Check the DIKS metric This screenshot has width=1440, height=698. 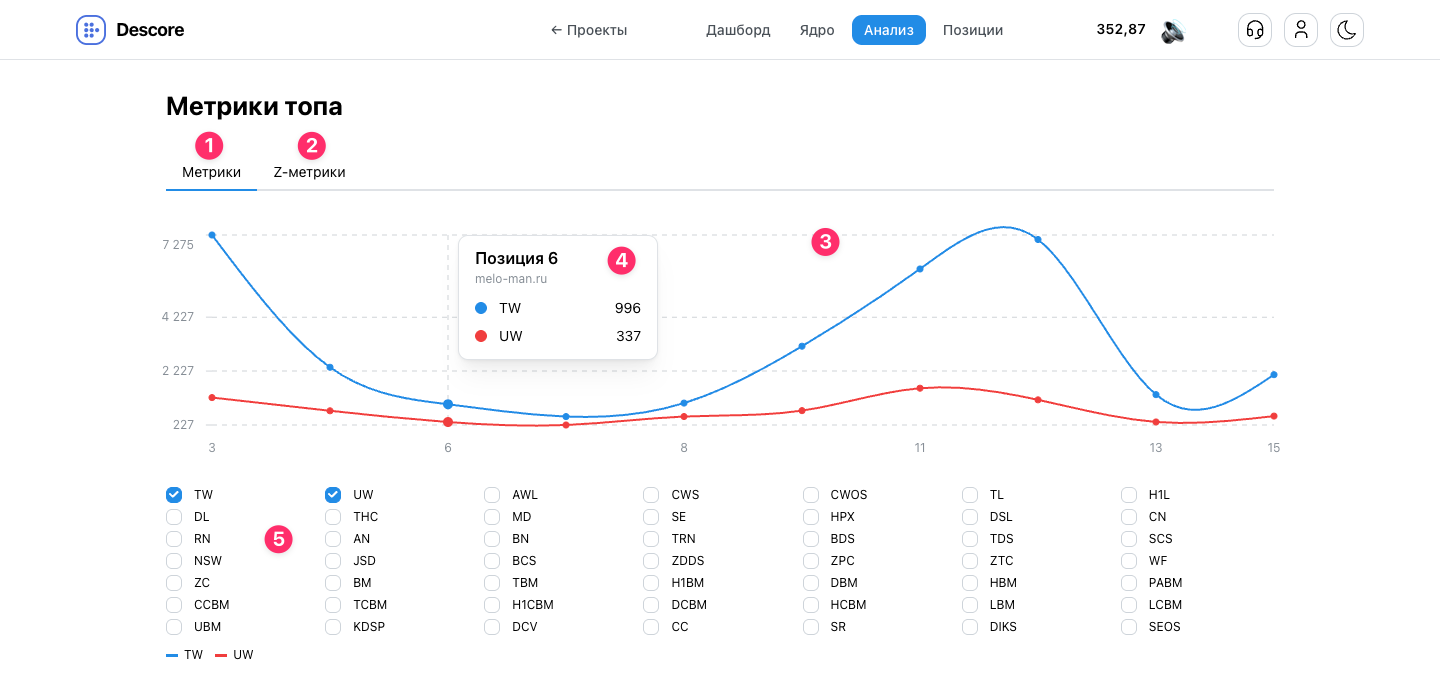pyautogui.click(x=970, y=627)
